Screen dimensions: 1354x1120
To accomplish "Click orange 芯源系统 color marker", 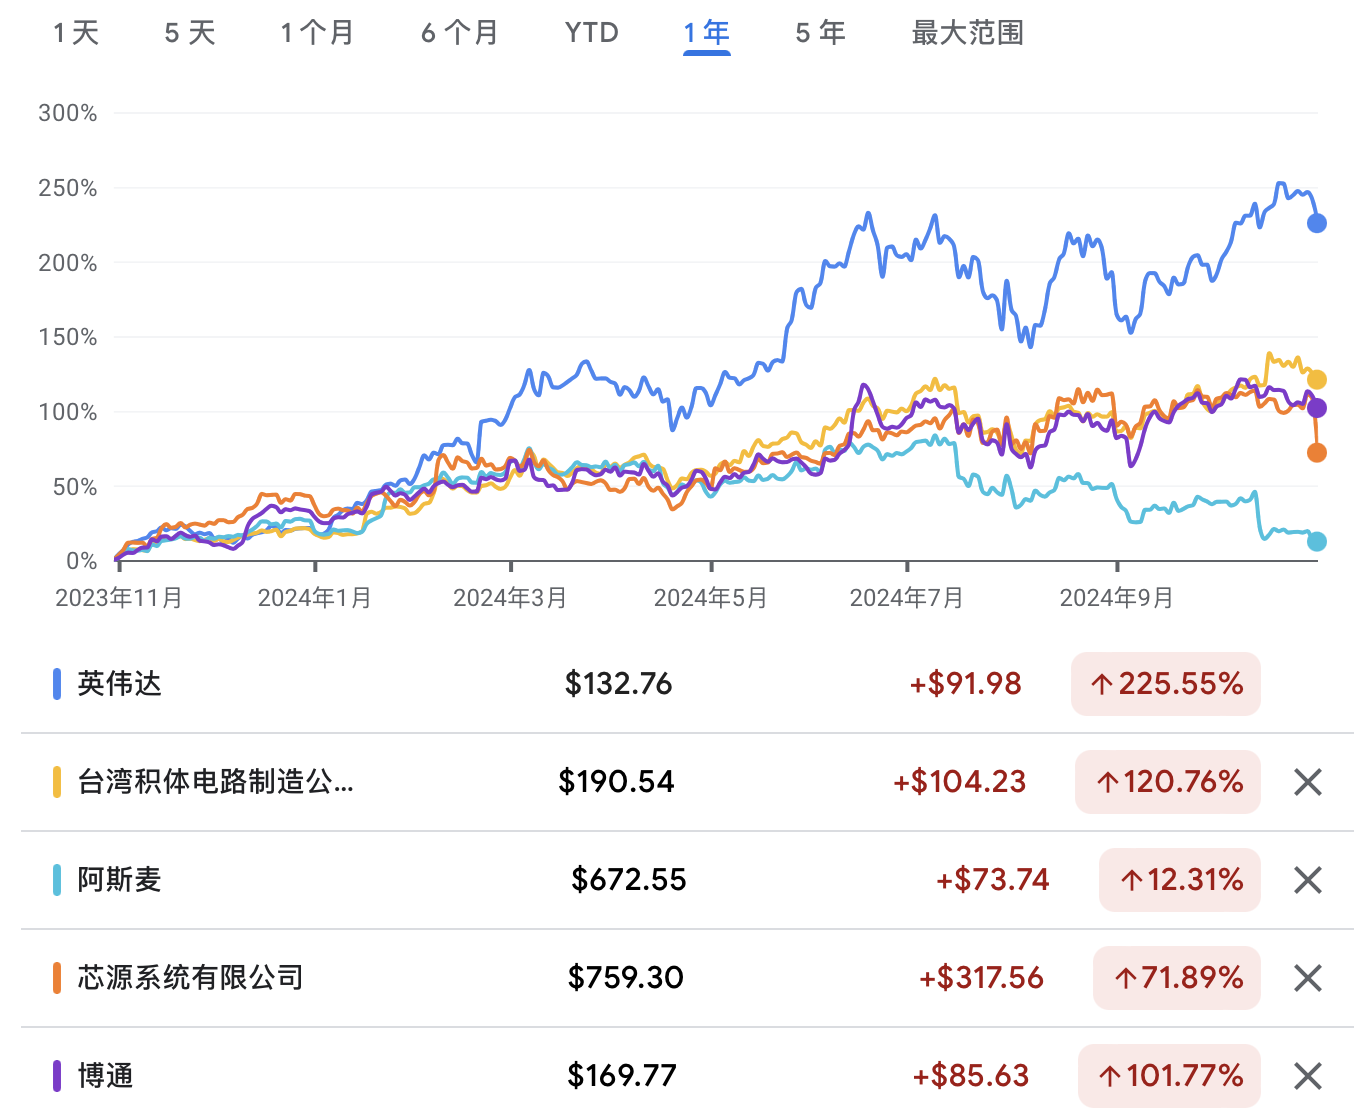I will point(57,978).
